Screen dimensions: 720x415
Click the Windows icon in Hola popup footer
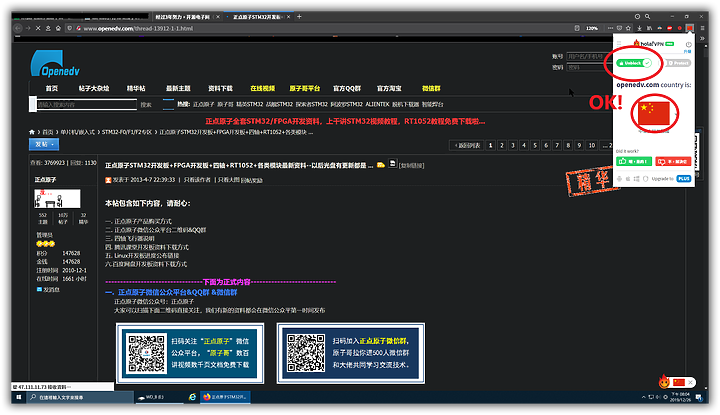(636, 179)
